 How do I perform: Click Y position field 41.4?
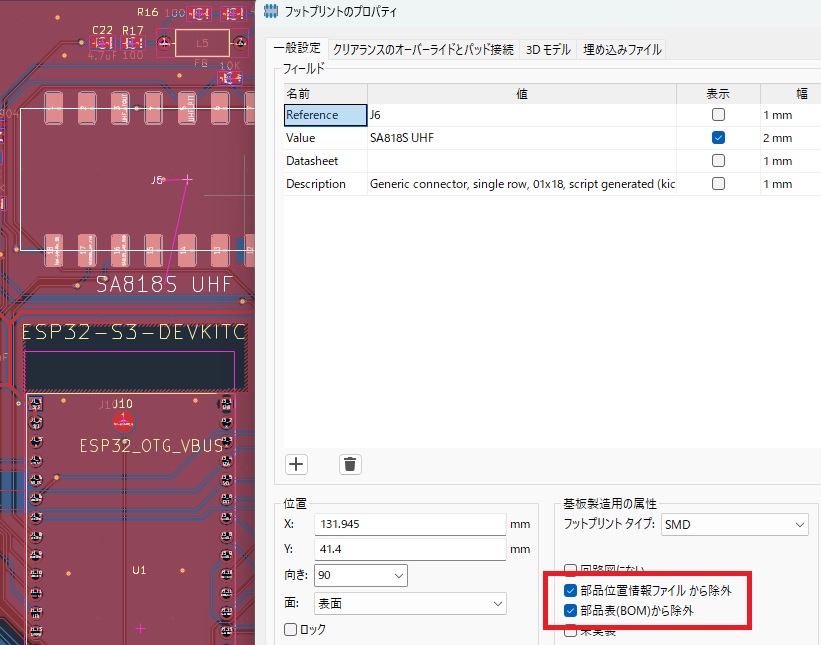coord(410,549)
